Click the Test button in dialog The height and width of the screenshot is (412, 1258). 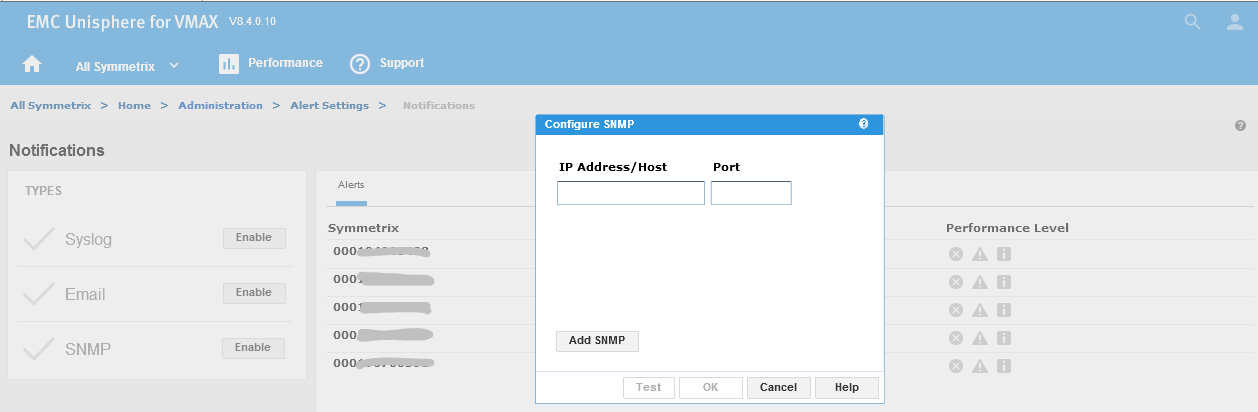pos(649,388)
